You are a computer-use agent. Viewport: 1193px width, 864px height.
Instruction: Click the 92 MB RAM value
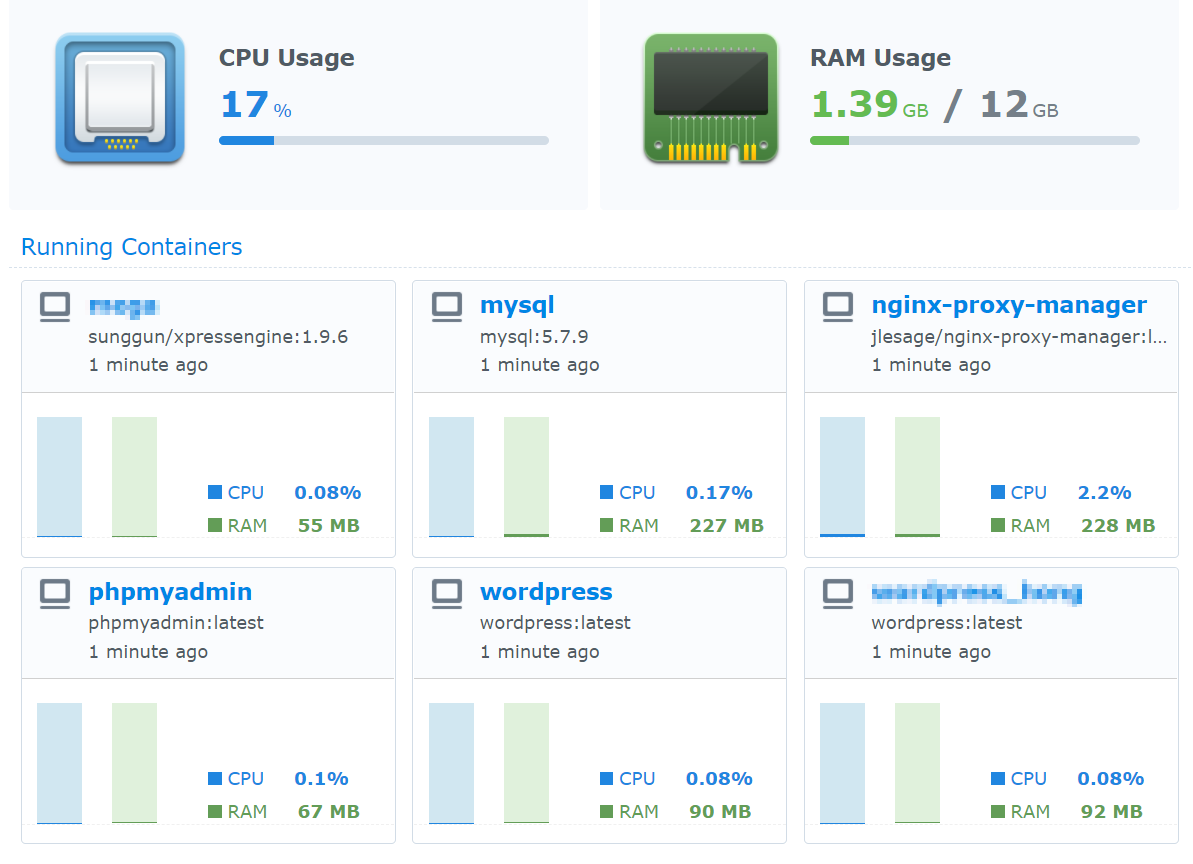[1112, 812]
